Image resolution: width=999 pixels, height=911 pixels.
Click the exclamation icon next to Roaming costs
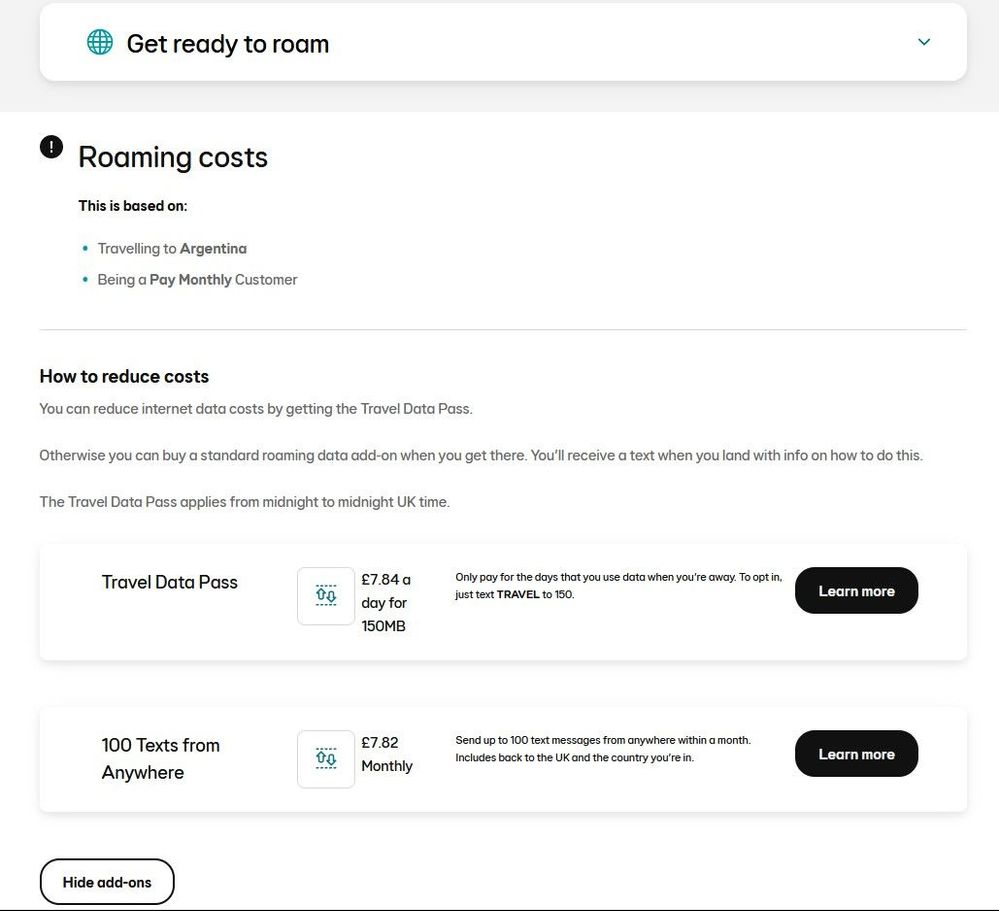[52, 147]
